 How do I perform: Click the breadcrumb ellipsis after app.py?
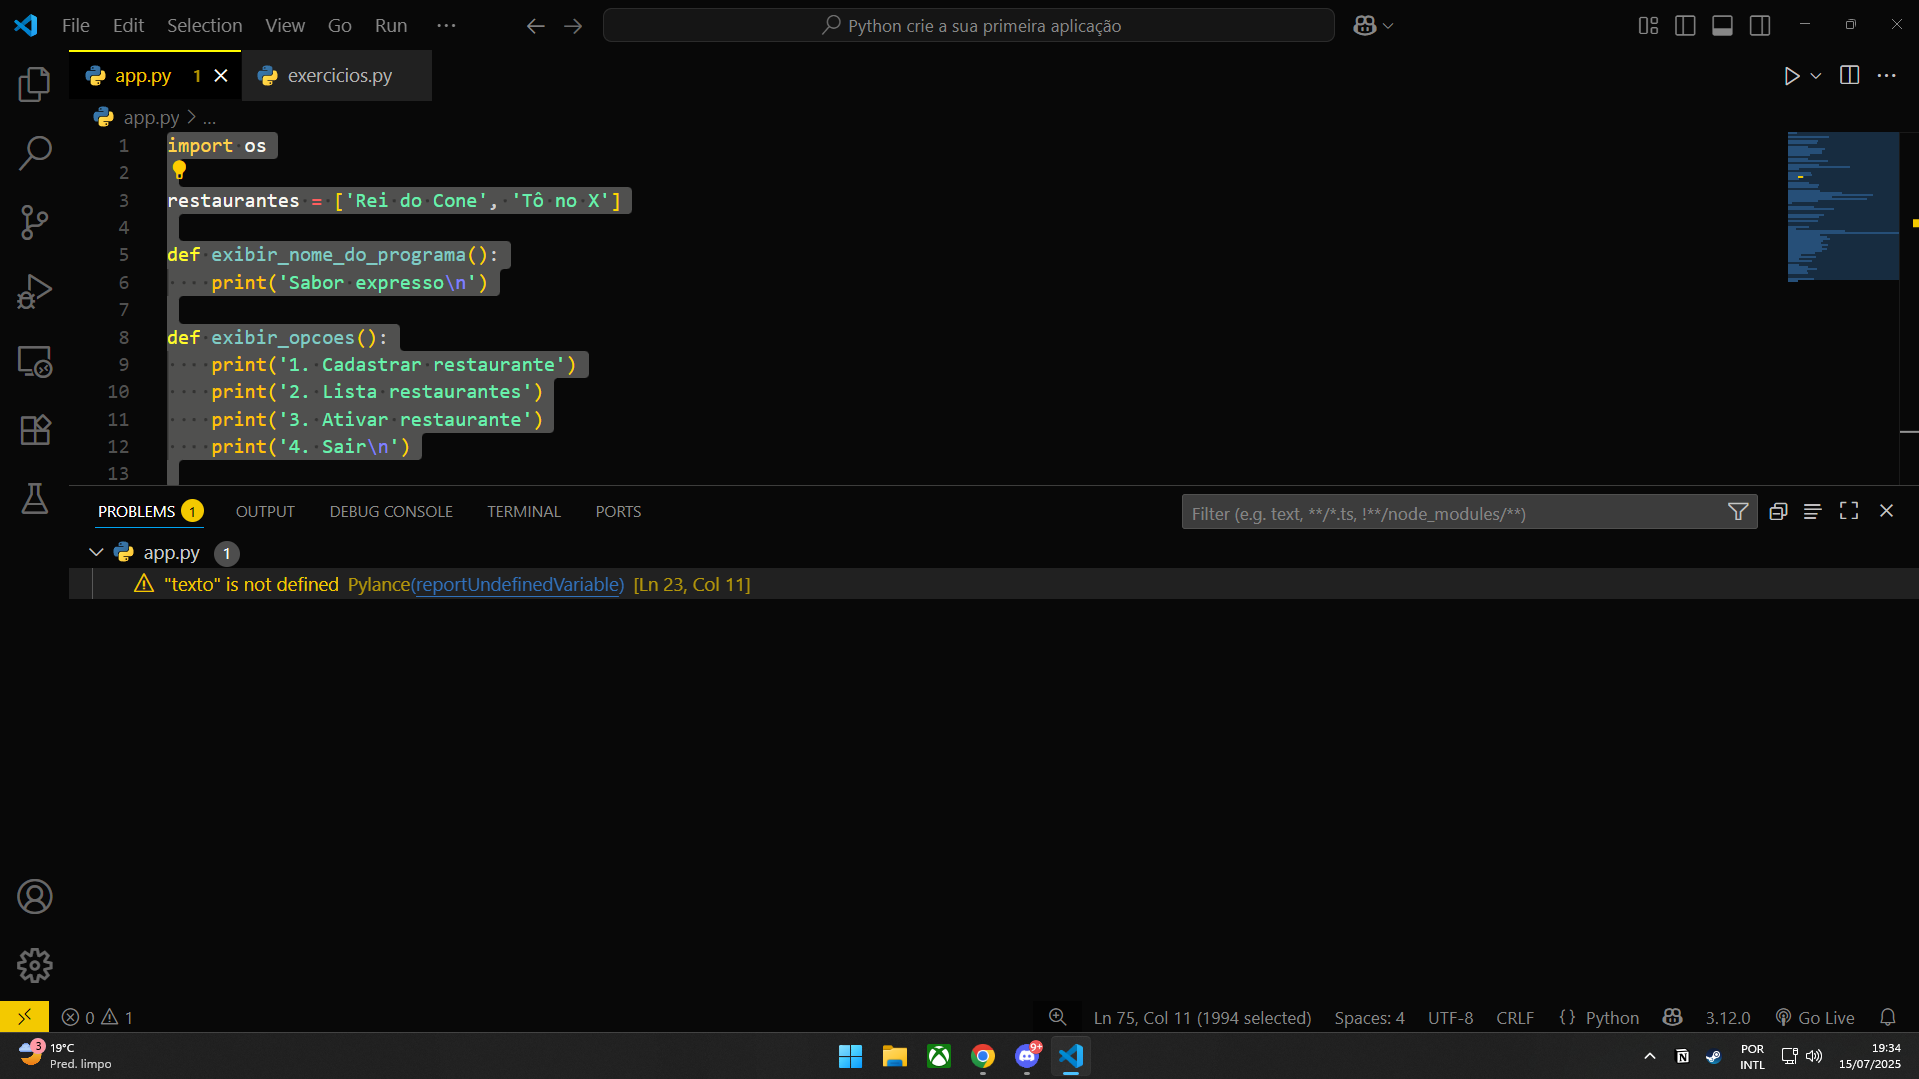209,117
